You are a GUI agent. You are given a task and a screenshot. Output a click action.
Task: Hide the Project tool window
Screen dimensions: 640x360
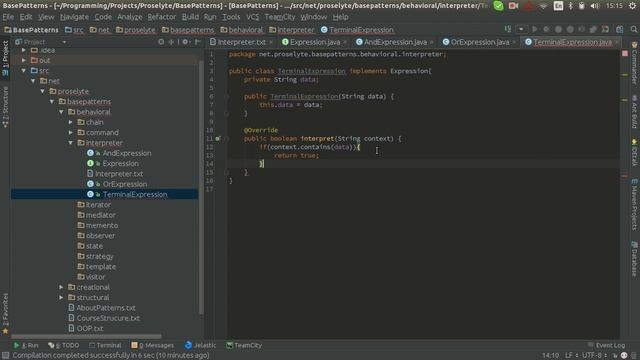coord(198,42)
